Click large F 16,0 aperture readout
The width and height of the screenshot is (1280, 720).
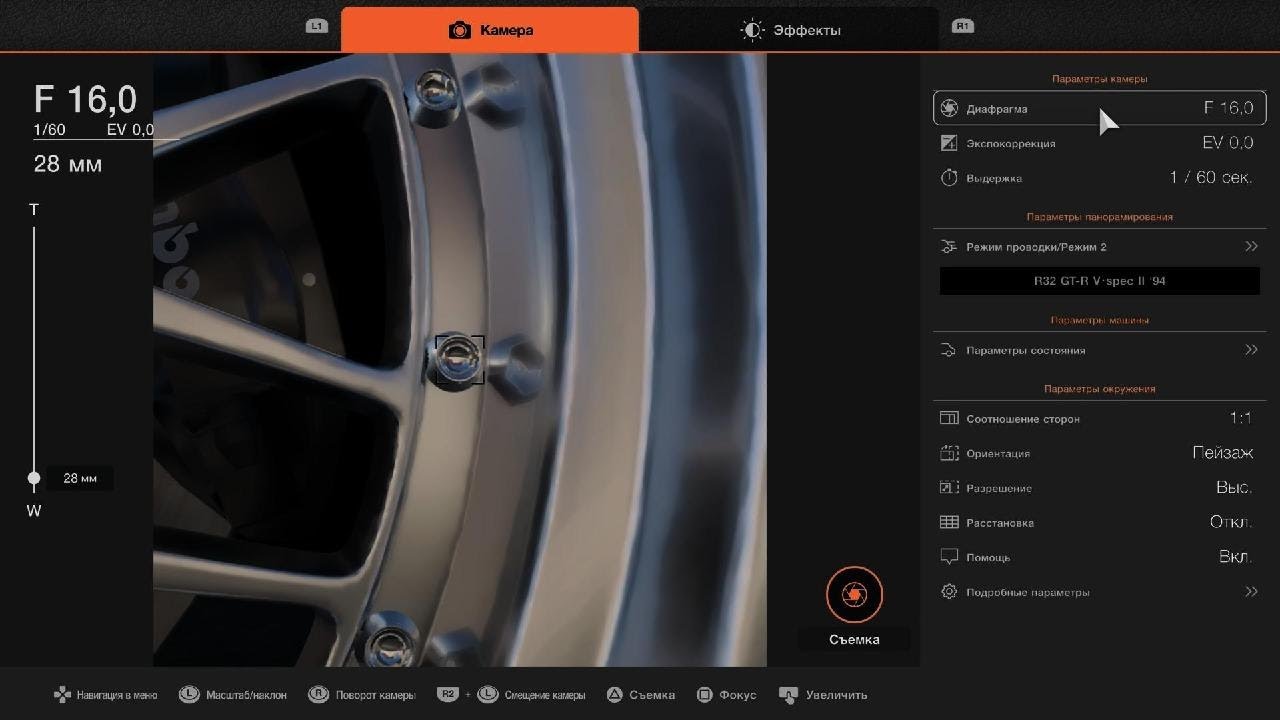pos(85,99)
